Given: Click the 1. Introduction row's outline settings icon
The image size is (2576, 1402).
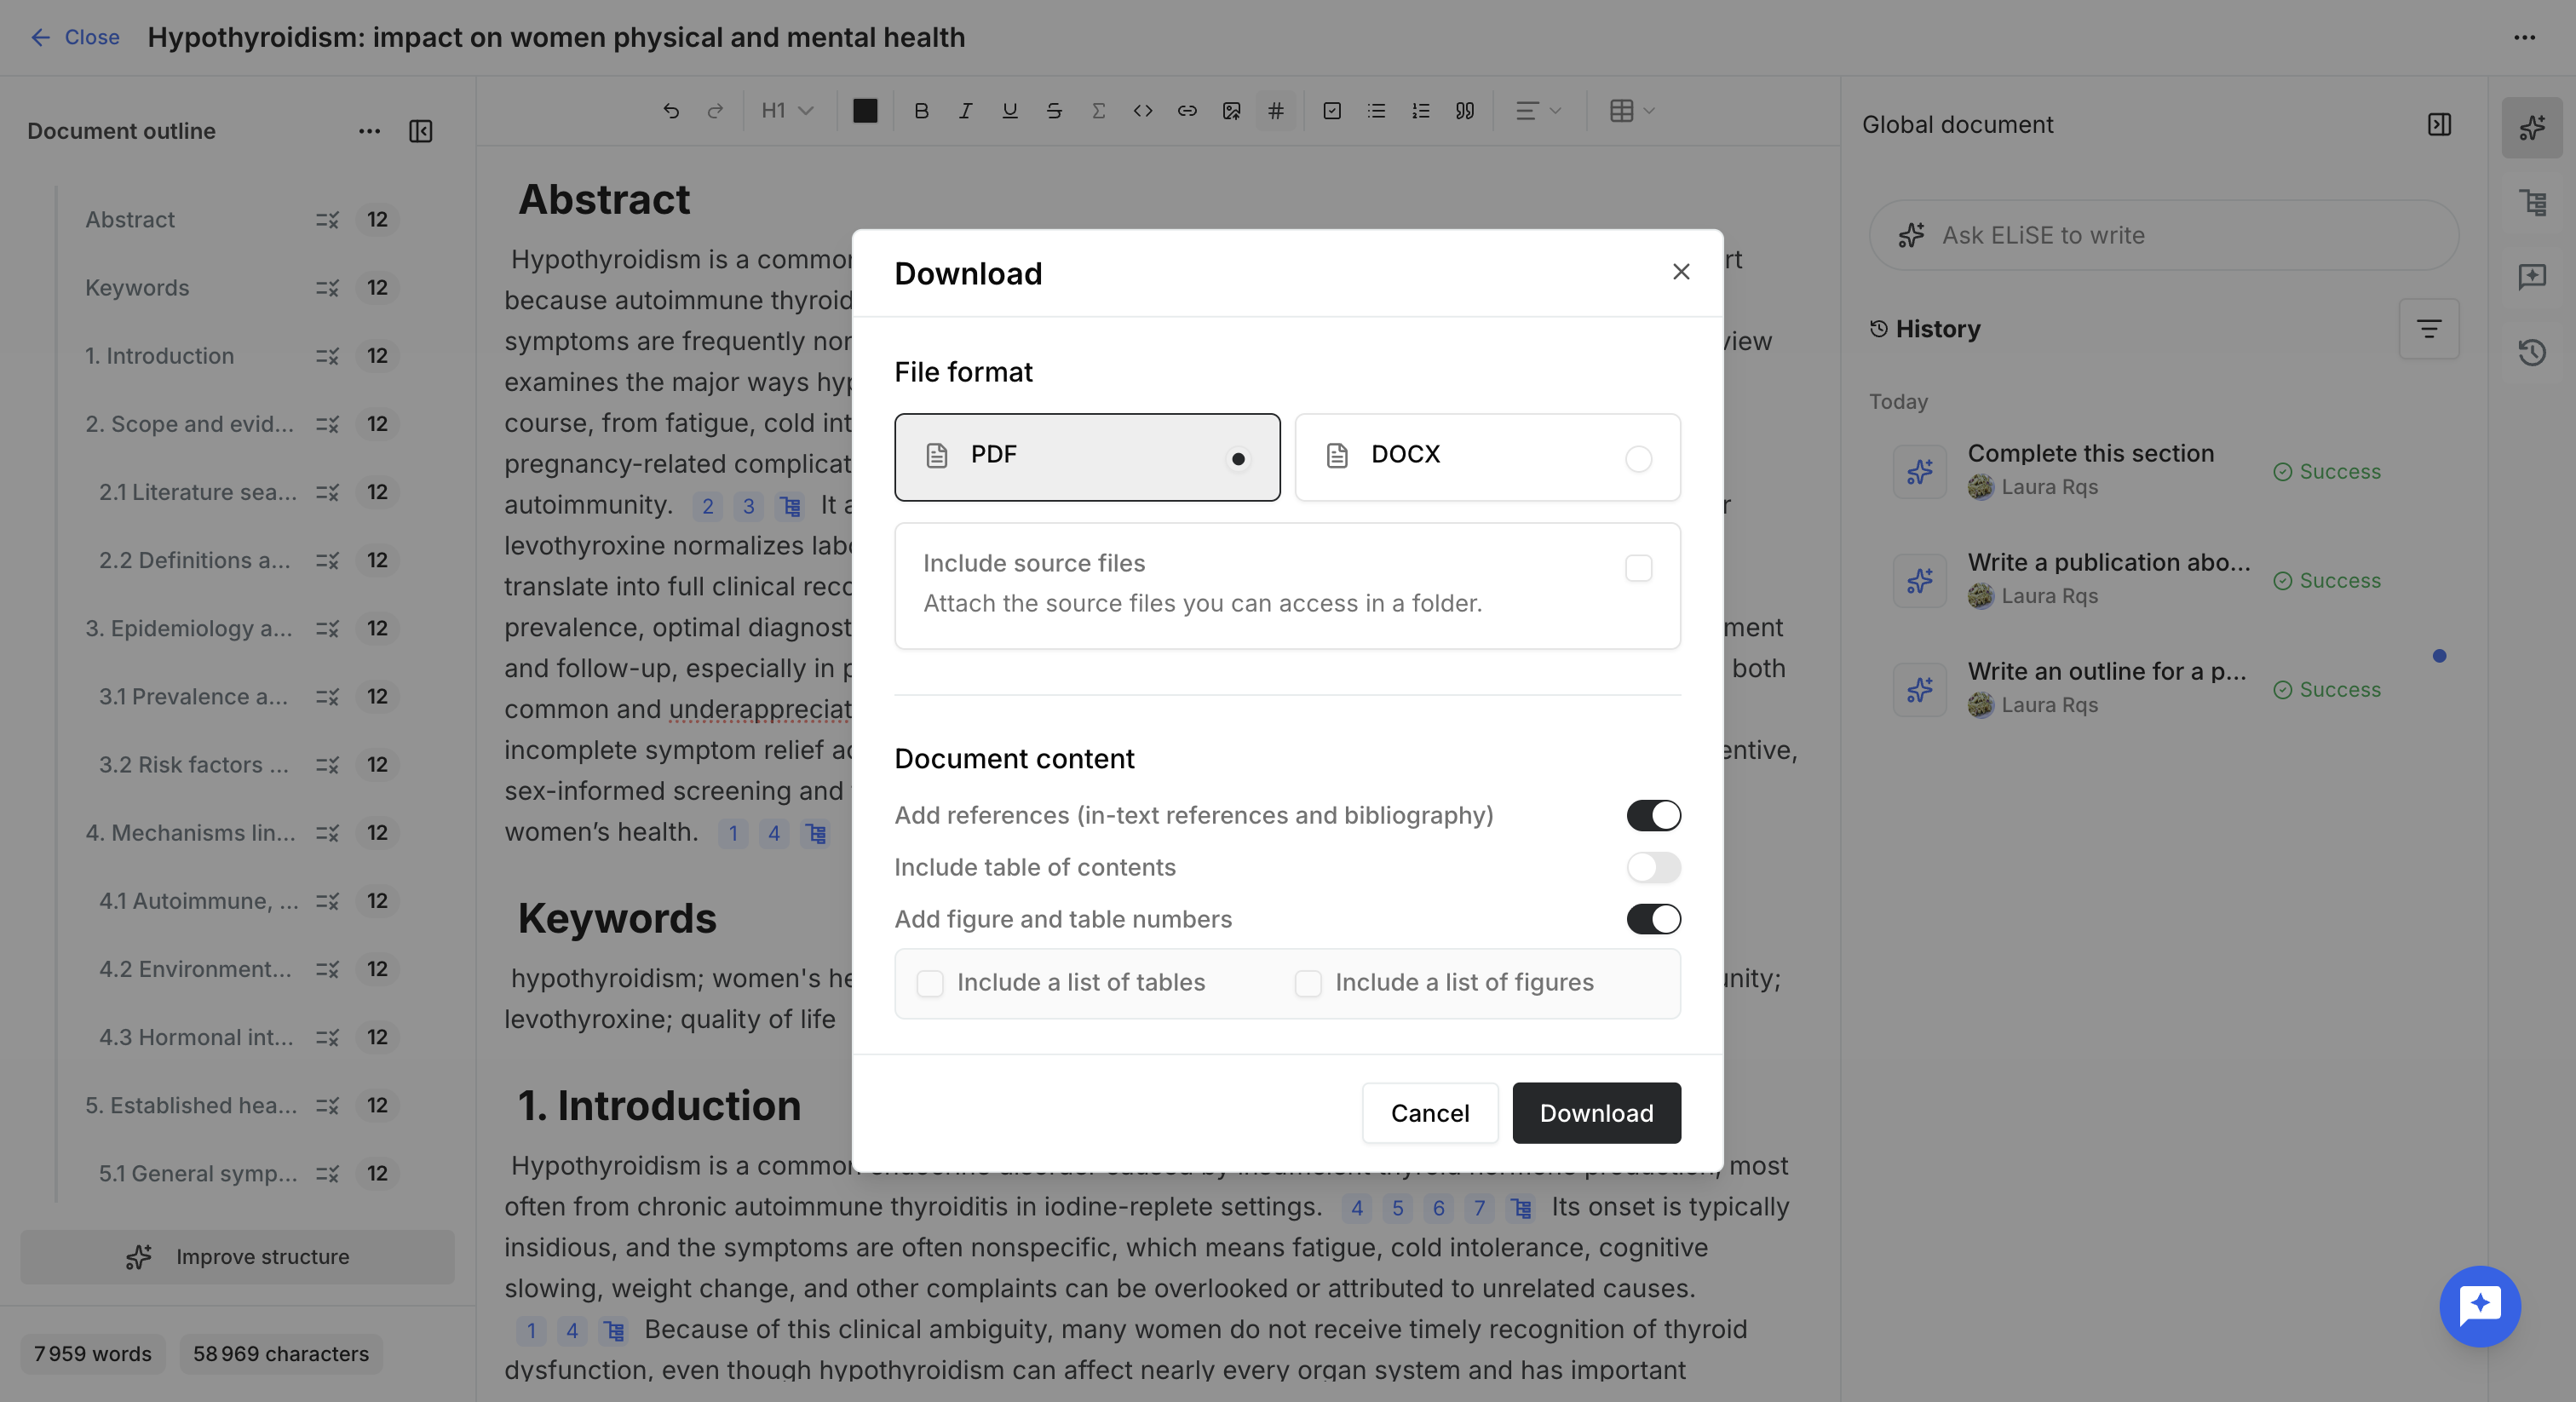Looking at the screenshot, I should 327,356.
